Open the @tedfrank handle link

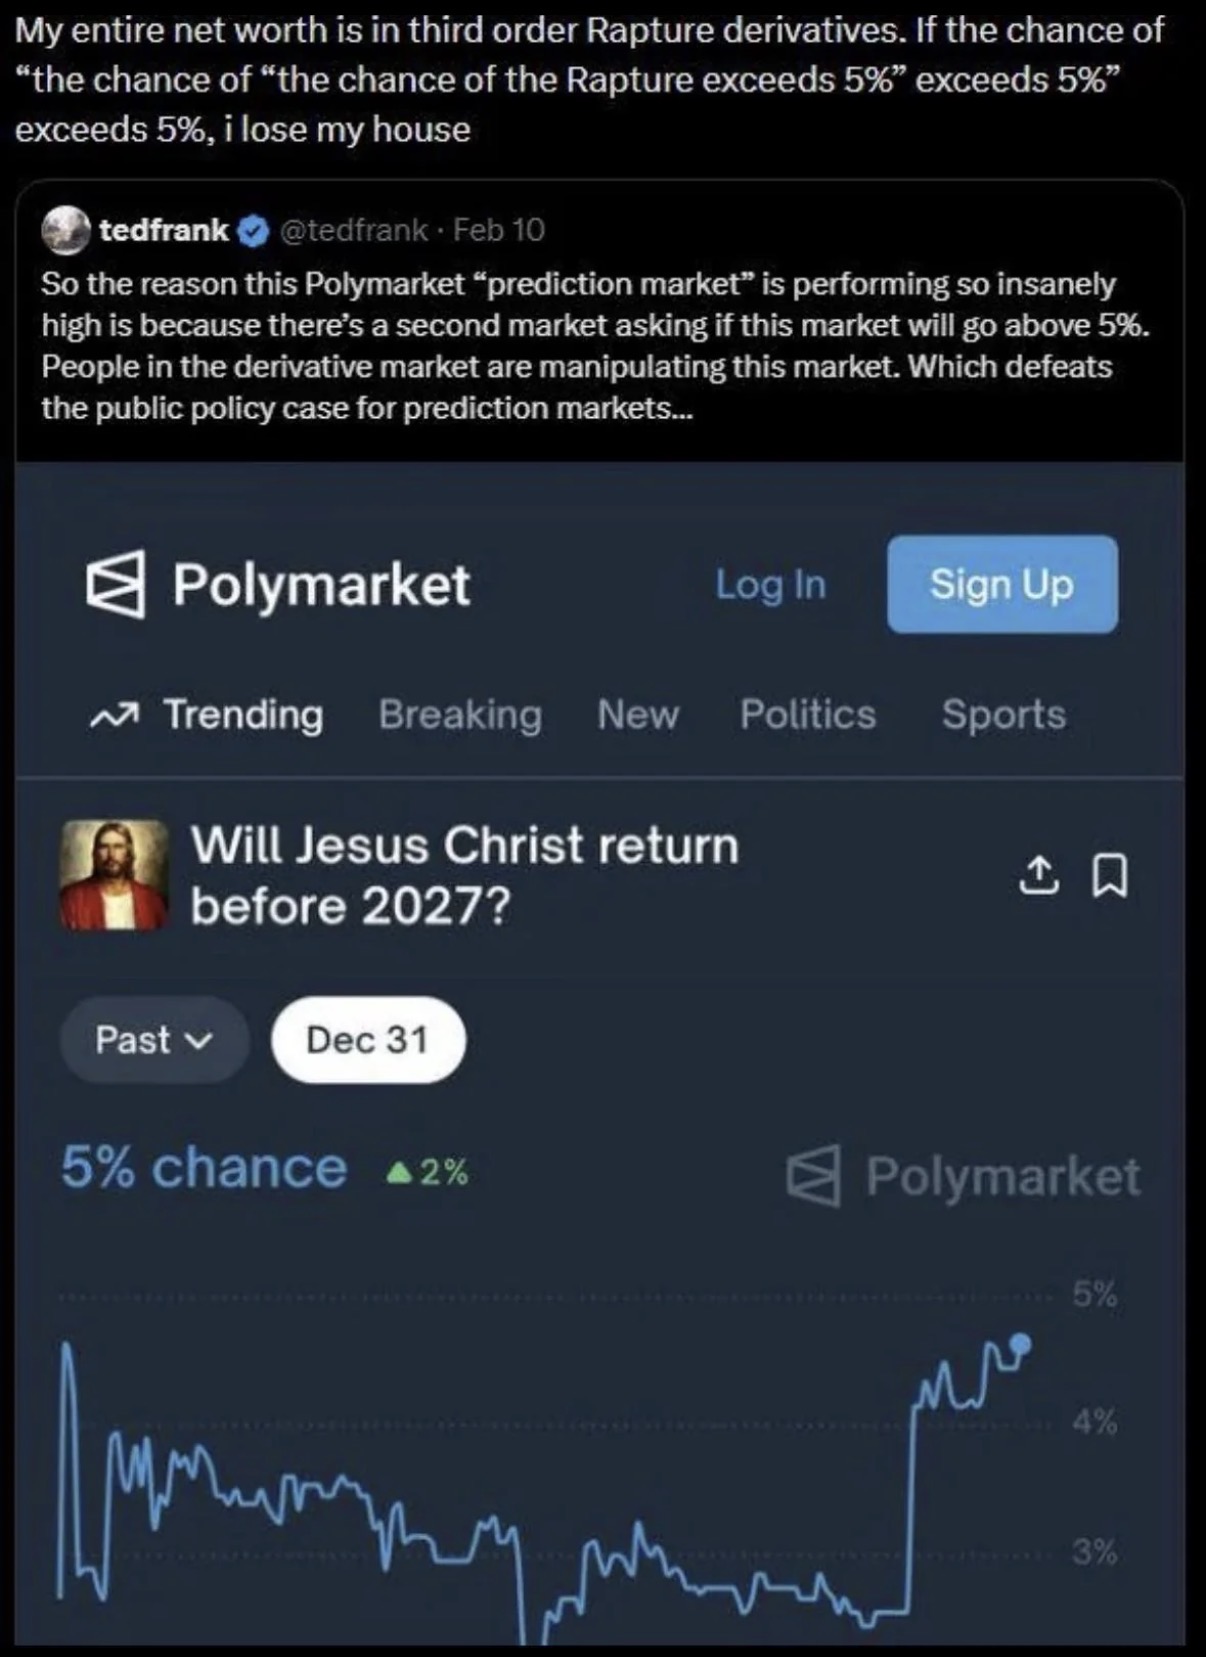(354, 231)
